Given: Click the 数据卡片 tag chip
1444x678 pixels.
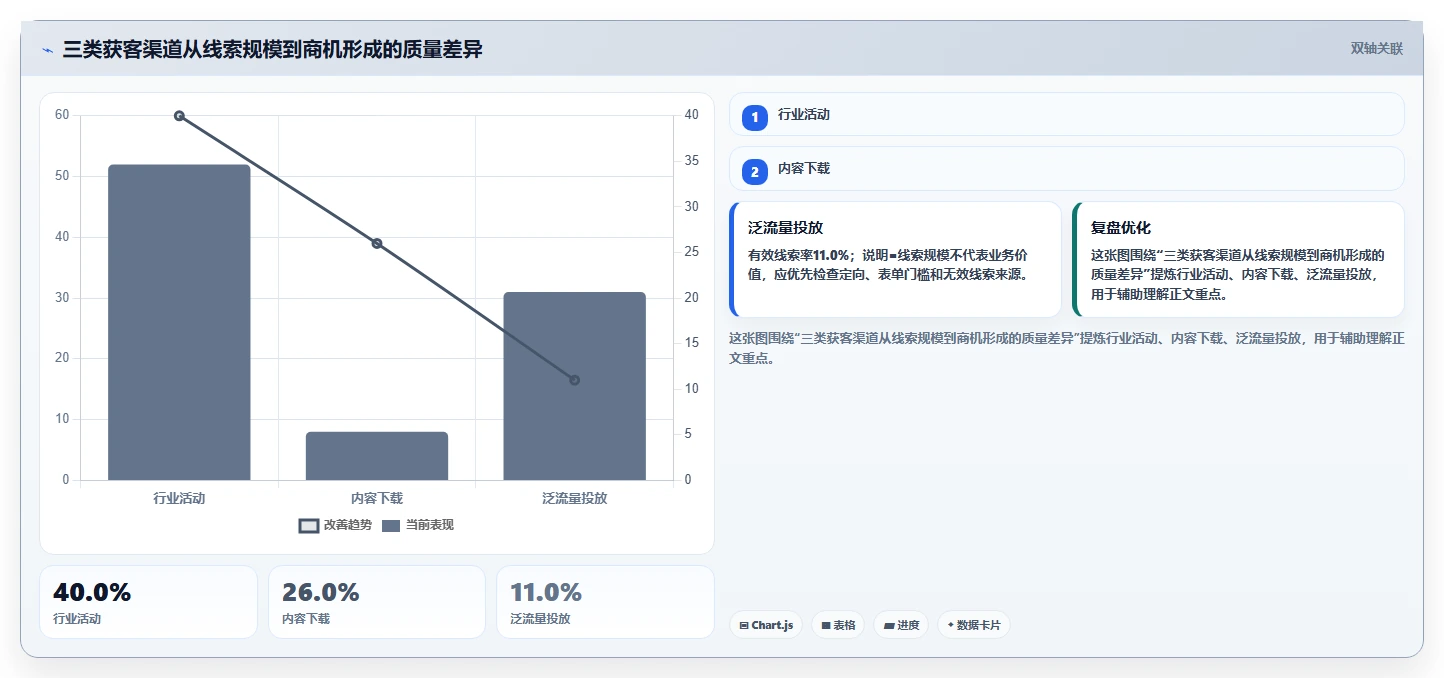Looking at the screenshot, I should 974,625.
